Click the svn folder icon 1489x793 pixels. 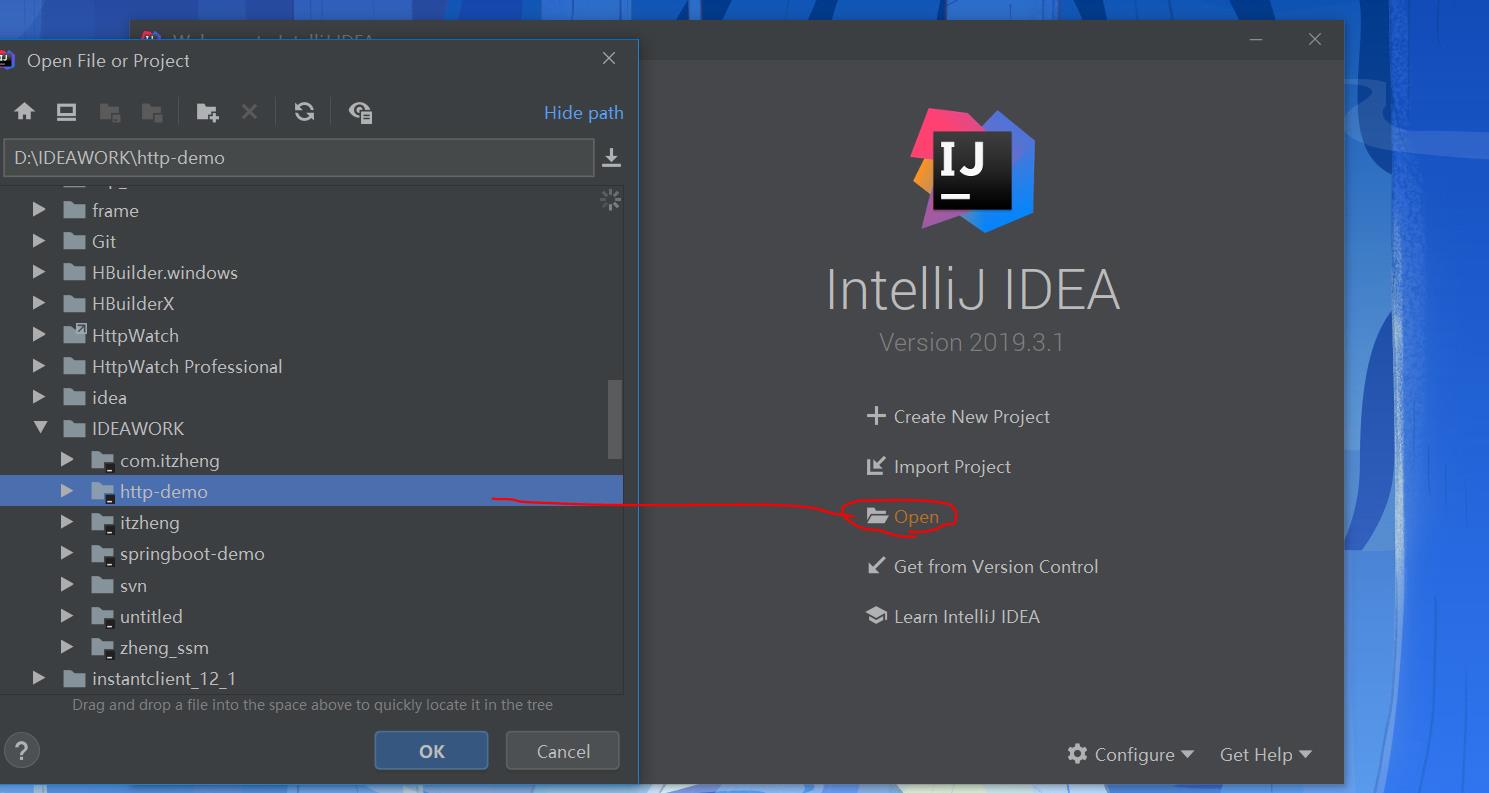pyautogui.click(x=102, y=585)
